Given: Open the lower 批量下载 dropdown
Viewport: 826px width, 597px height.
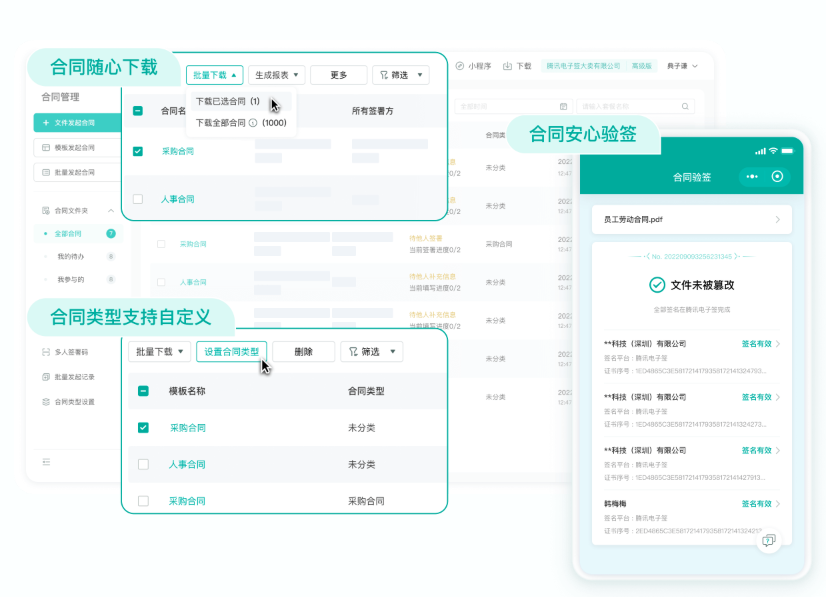Looking at the screenshot, I should (160, 351).
